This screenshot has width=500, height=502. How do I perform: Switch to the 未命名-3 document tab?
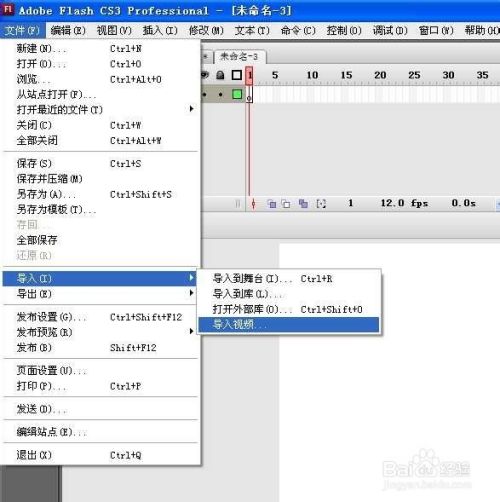point(240,57)
